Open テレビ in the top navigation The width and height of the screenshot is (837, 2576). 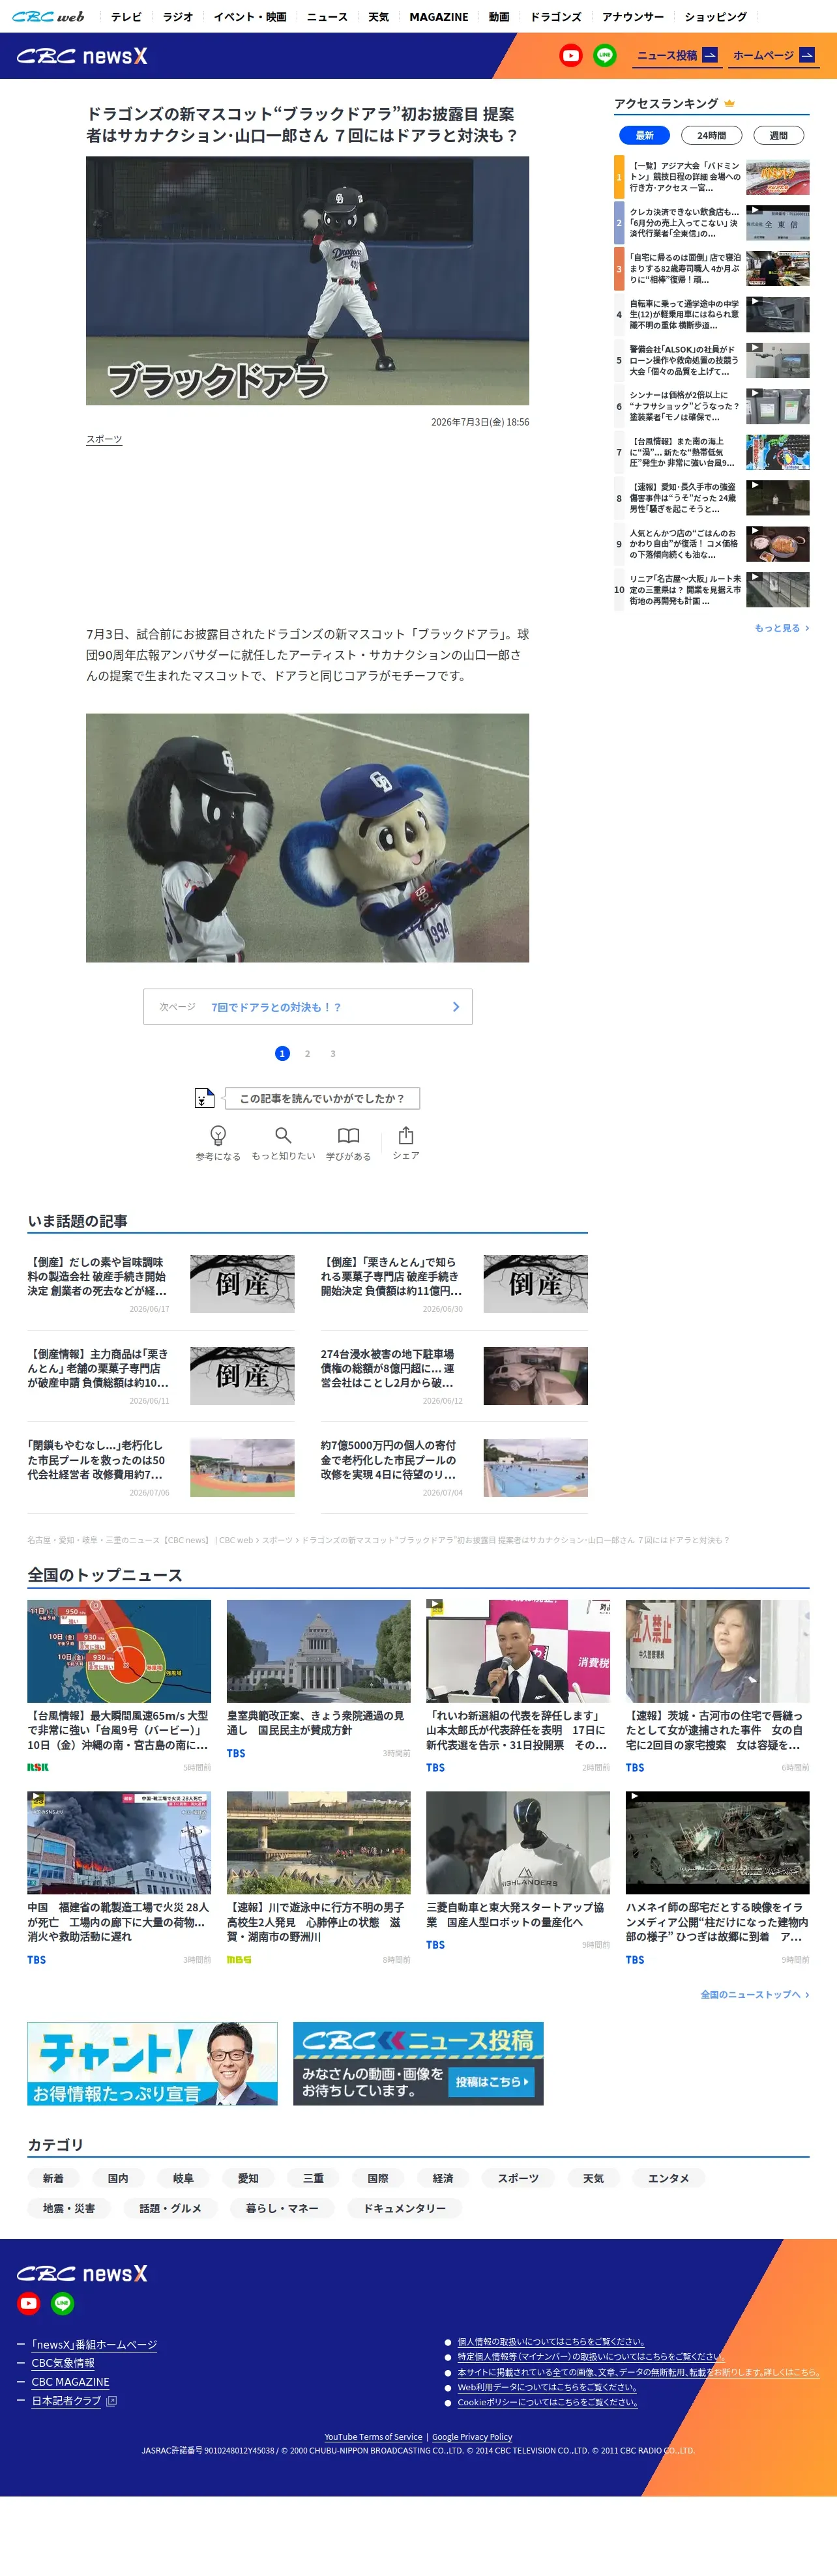126,17
